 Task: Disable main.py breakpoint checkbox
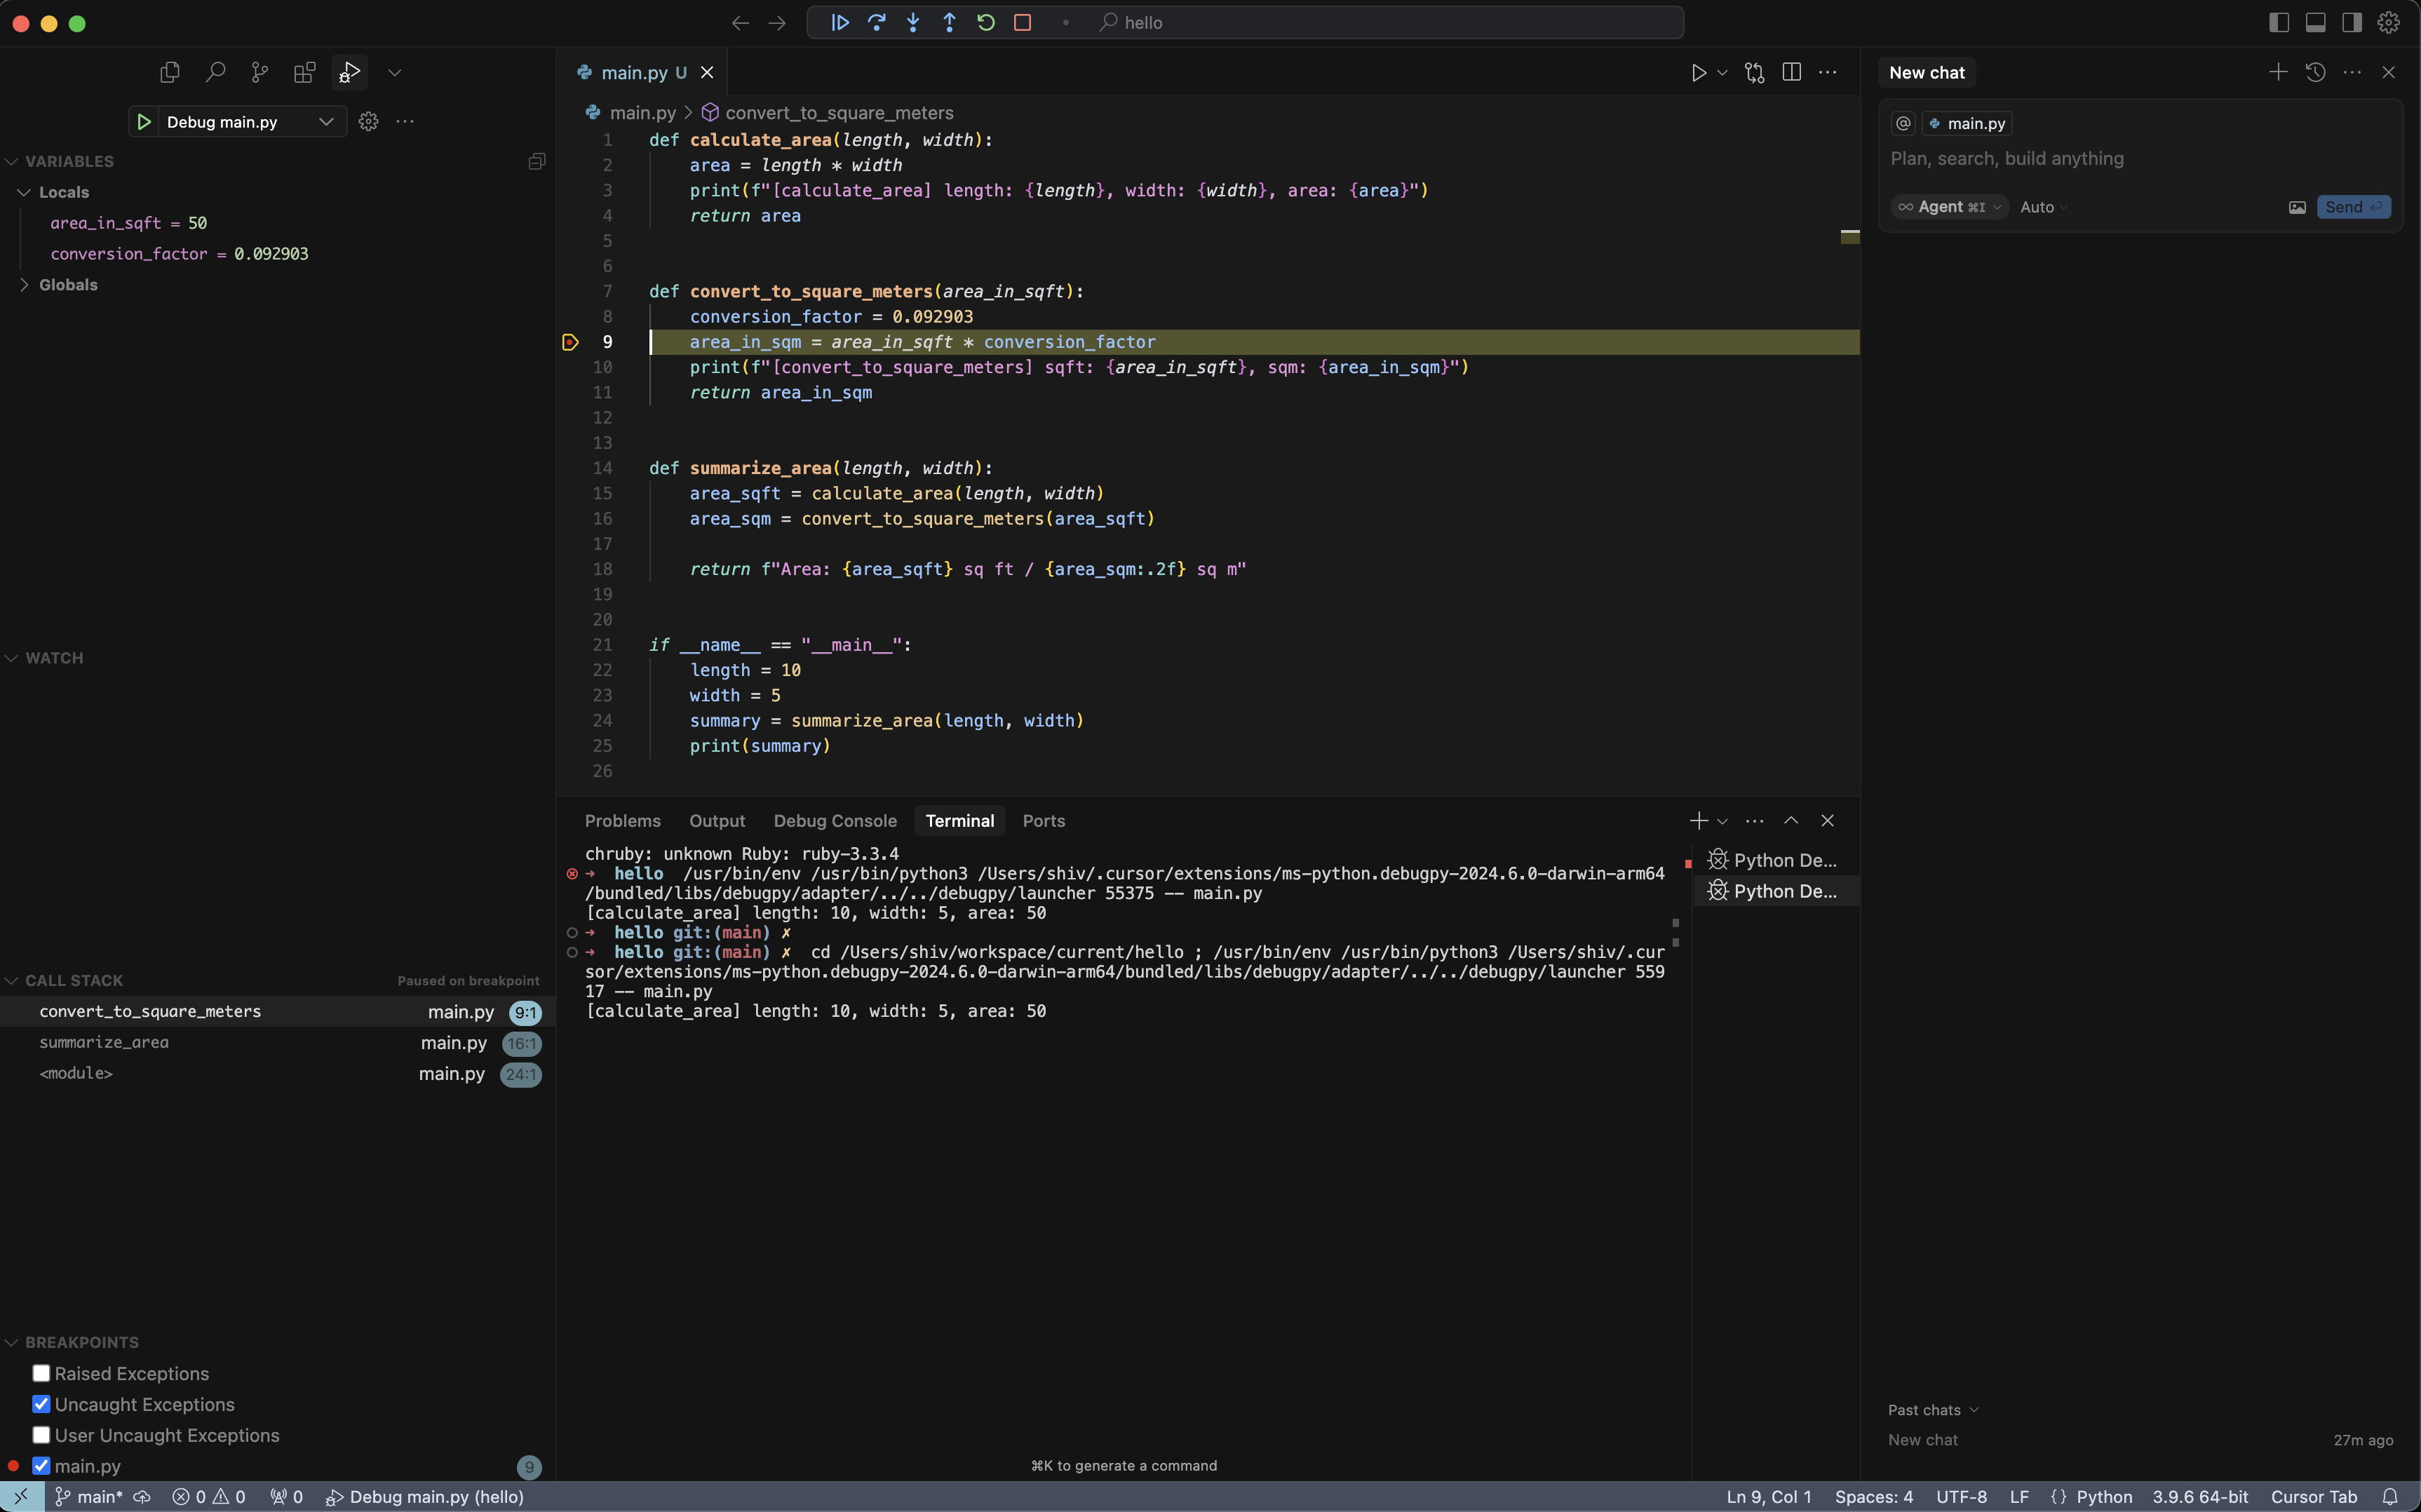[41, 1466]
